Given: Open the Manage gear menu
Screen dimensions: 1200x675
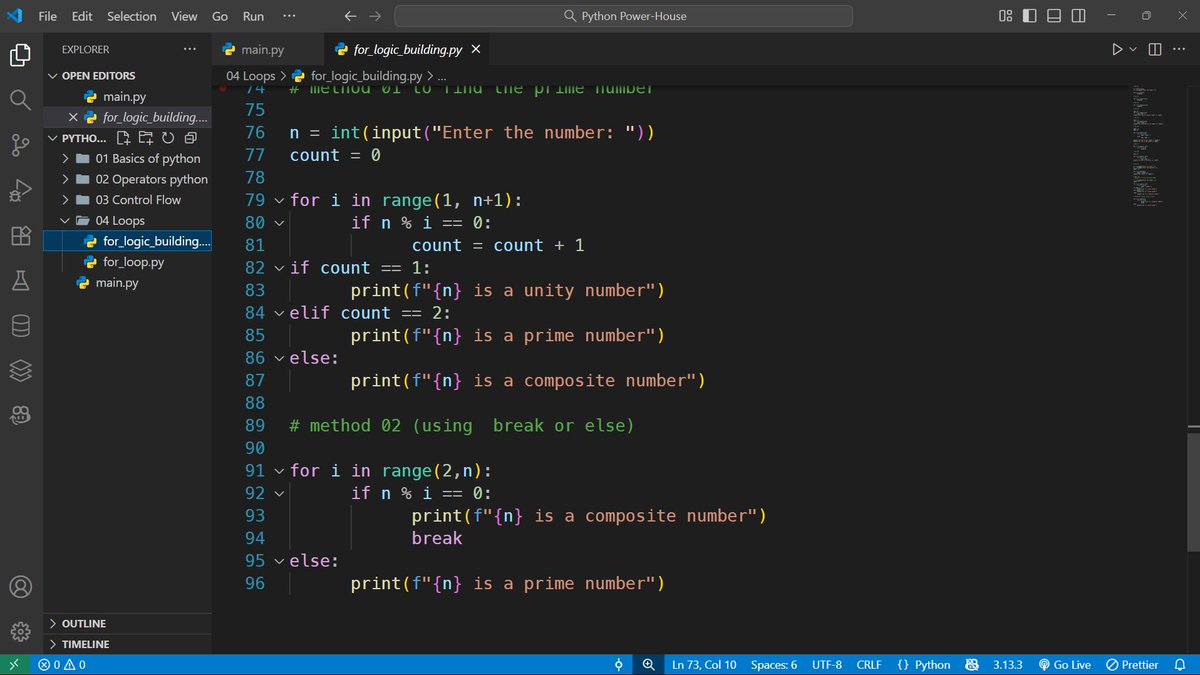Looking at the screenshot, I should (x=20, y=631).
